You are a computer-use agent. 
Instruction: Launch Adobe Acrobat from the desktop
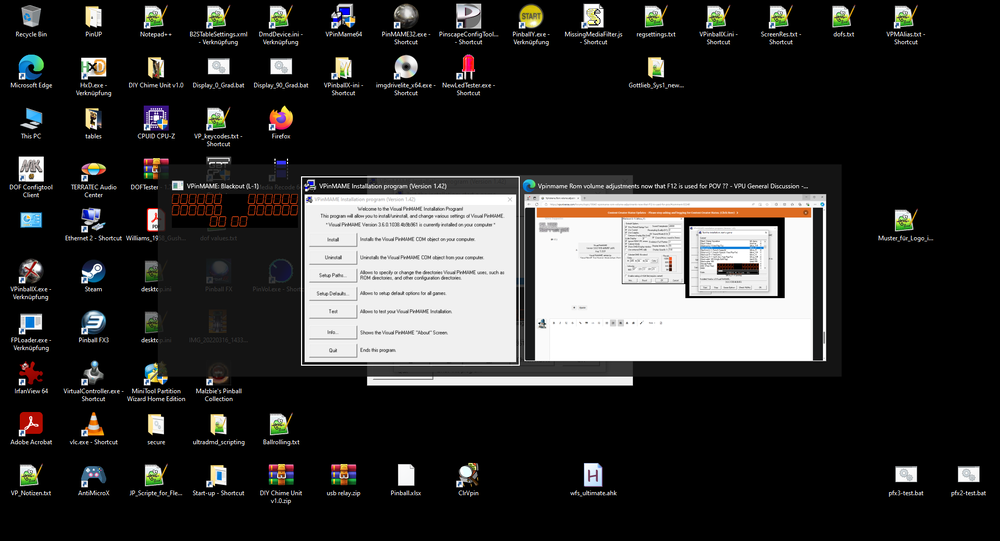tap(31, 425)
